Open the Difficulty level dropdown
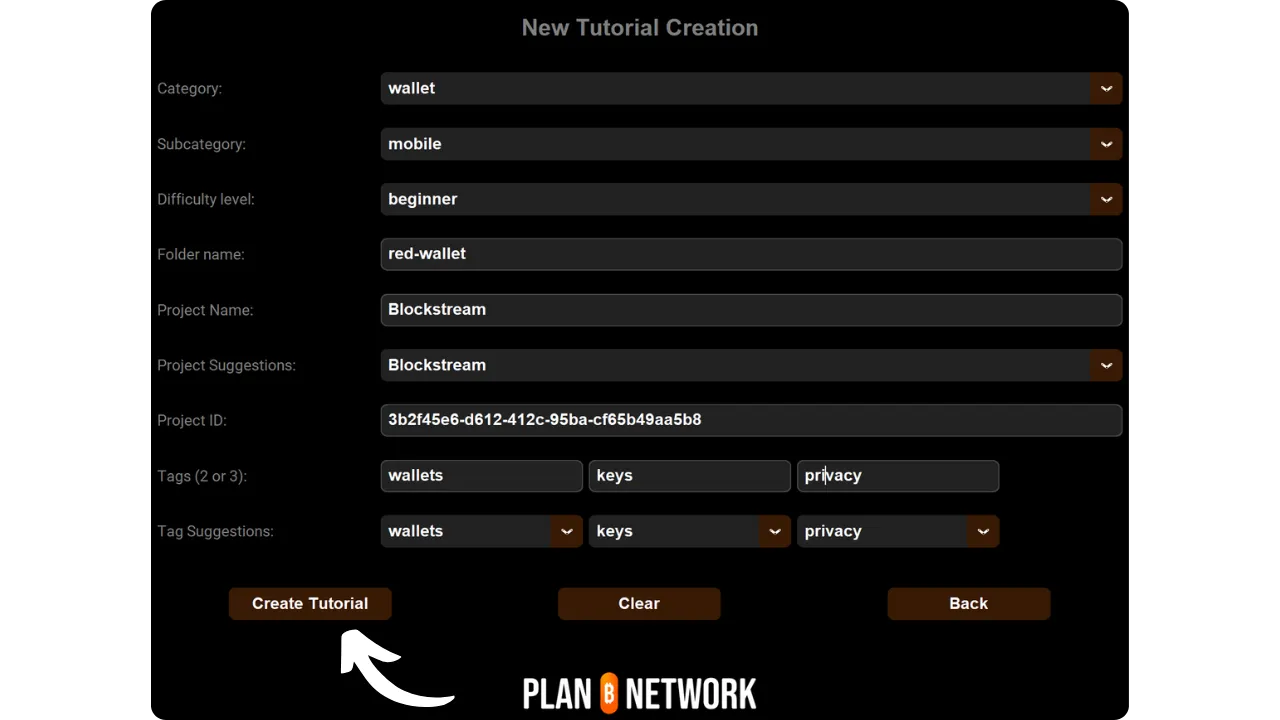The height and width of the screenshot is (720, 1280). [x=1106, y=199]
